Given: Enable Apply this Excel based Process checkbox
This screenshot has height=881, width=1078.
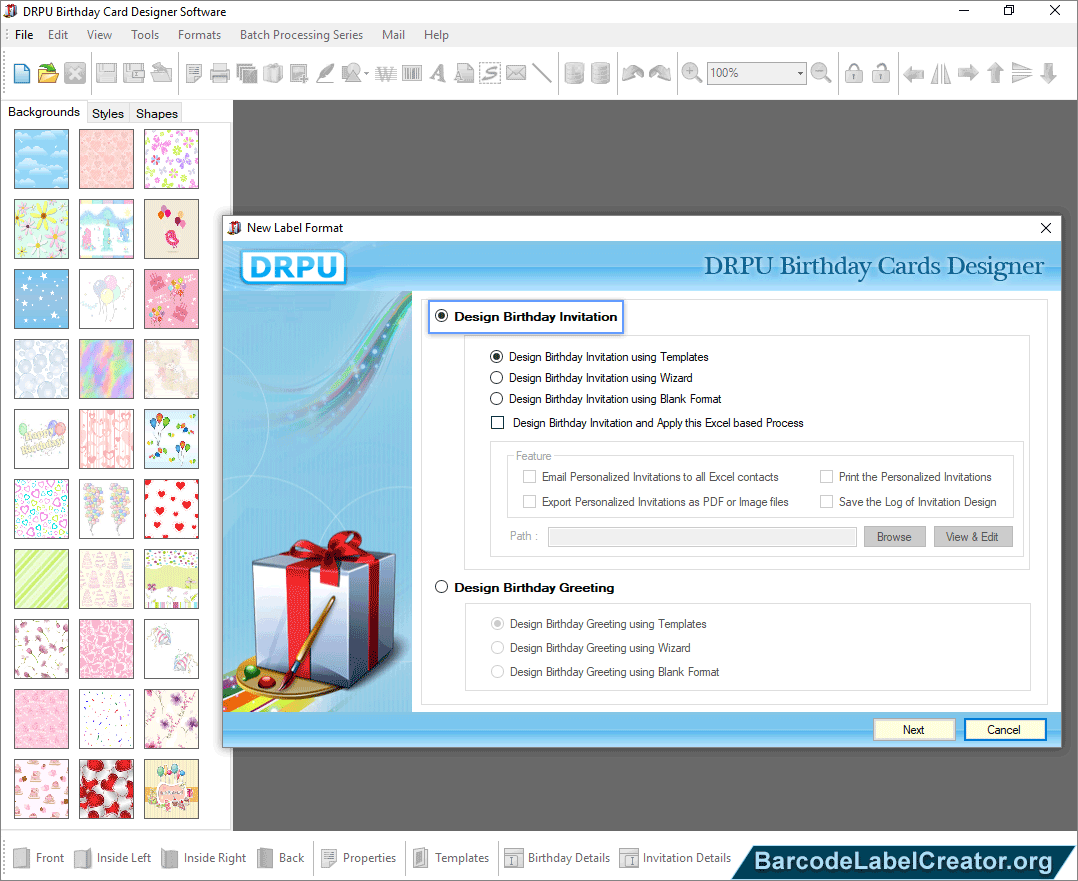Looking at the screenshot, I should tap(498, 423).
